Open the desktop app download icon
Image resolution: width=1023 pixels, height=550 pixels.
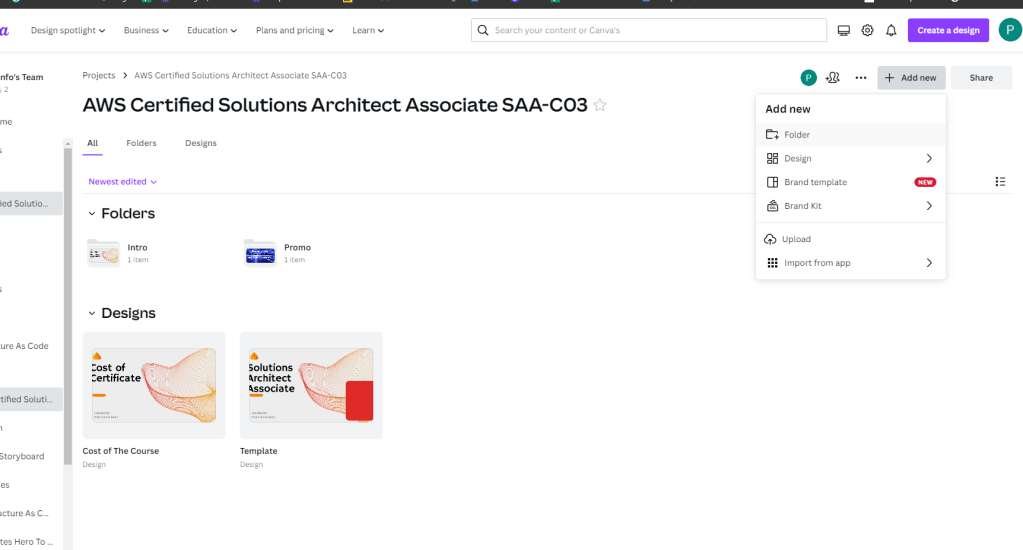(844, 30)
